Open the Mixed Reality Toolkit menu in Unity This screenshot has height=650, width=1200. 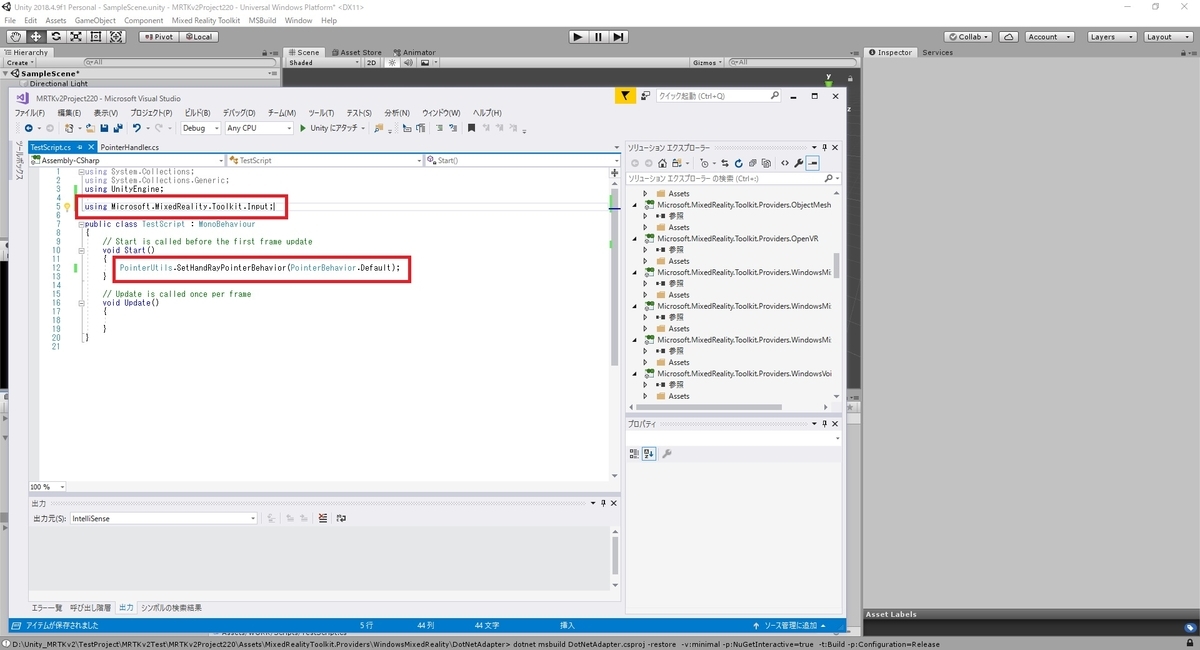[206, 20]
